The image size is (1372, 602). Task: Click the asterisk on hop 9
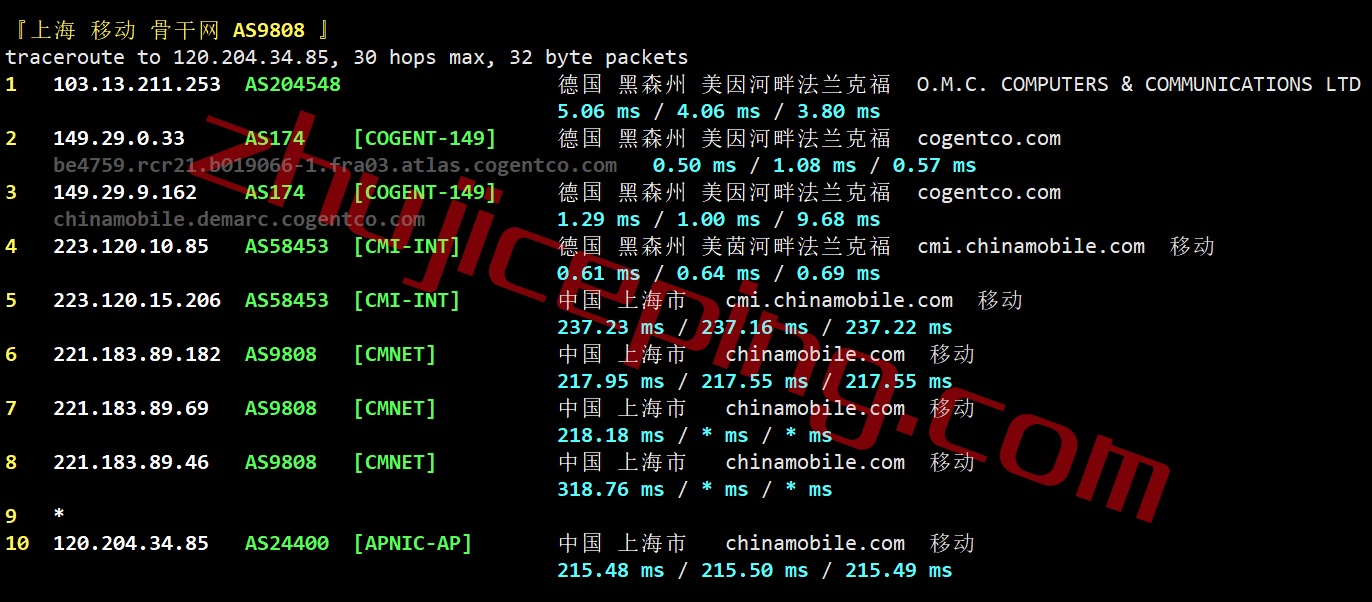[59, 514]
